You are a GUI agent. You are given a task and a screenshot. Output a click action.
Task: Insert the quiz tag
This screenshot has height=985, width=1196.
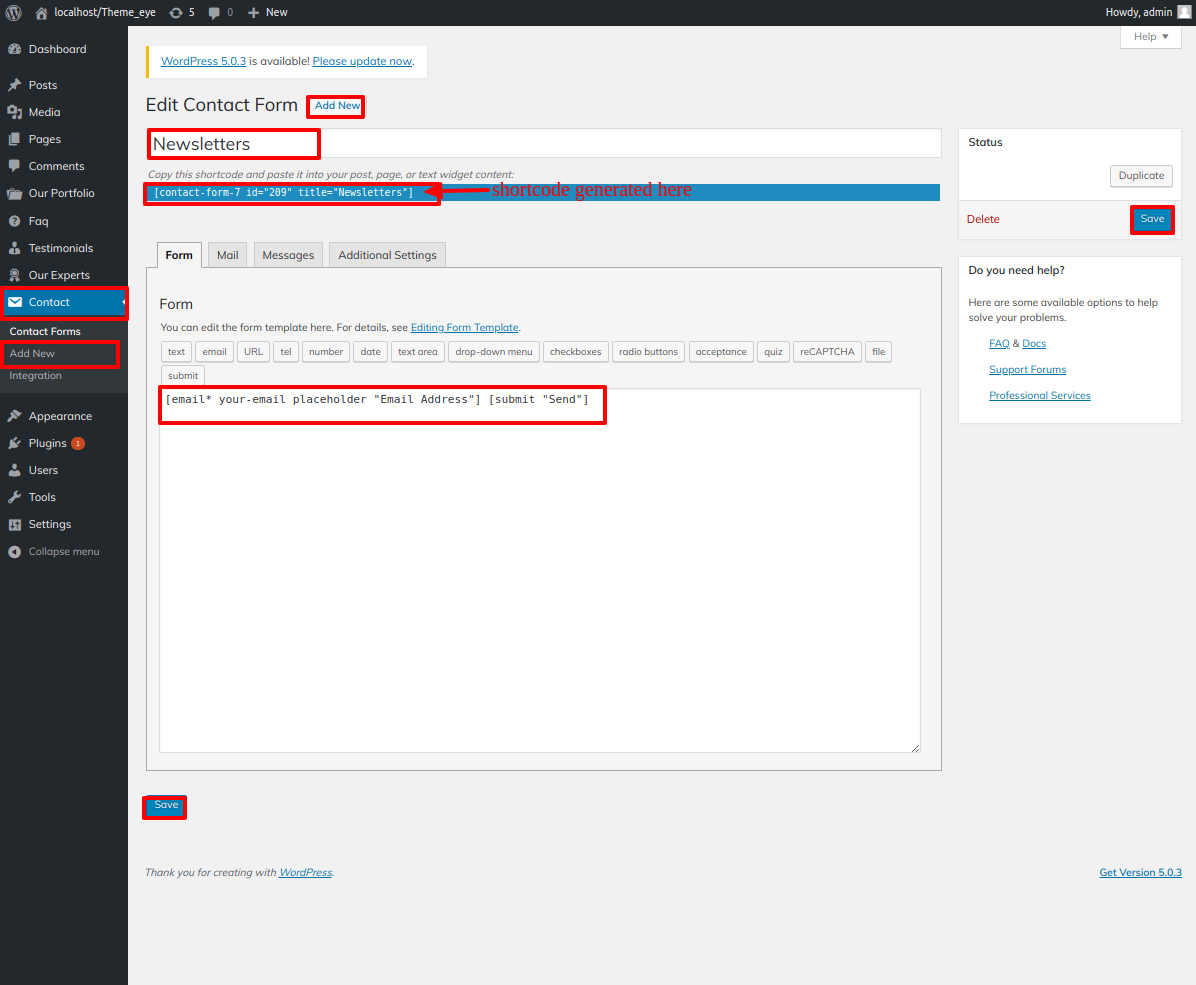773,352
